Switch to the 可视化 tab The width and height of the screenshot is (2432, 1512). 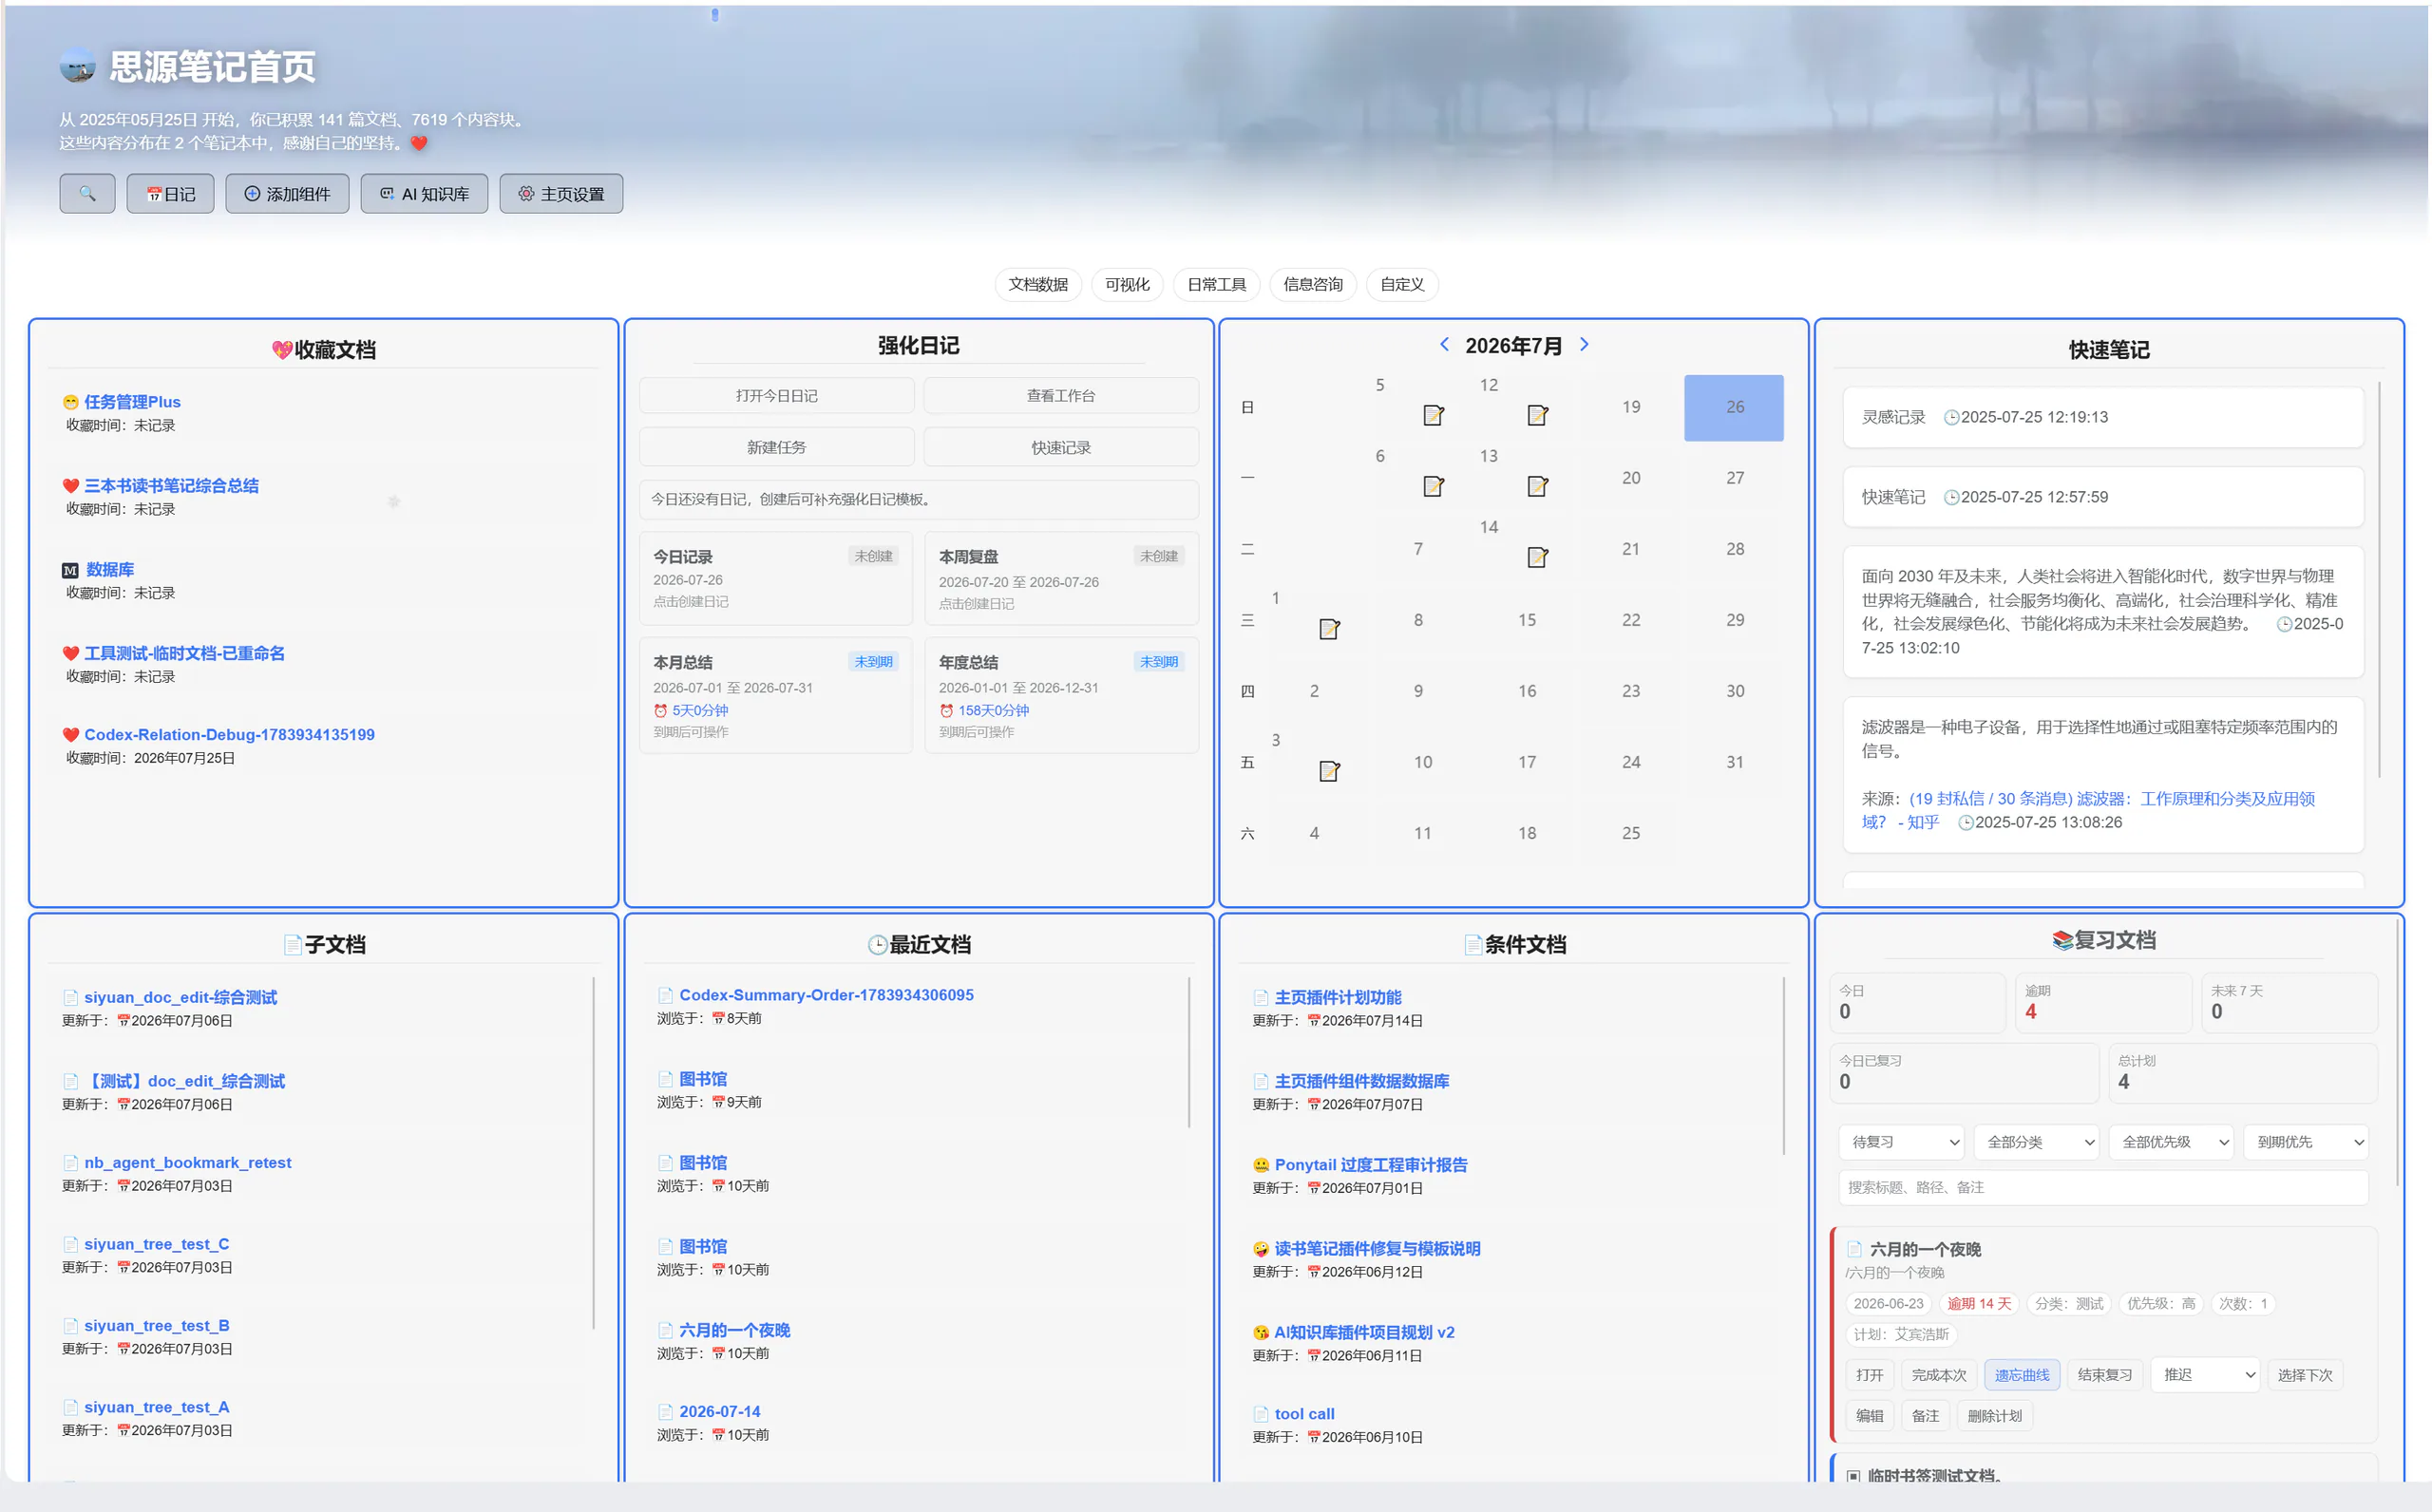coord(1127,285)
